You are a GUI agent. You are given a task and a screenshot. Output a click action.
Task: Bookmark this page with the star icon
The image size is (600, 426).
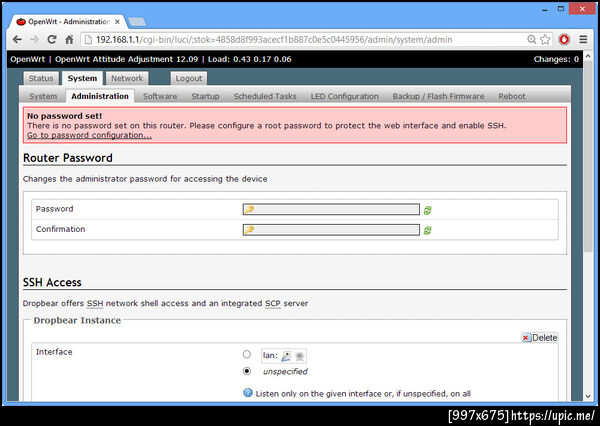coord(545,39)
